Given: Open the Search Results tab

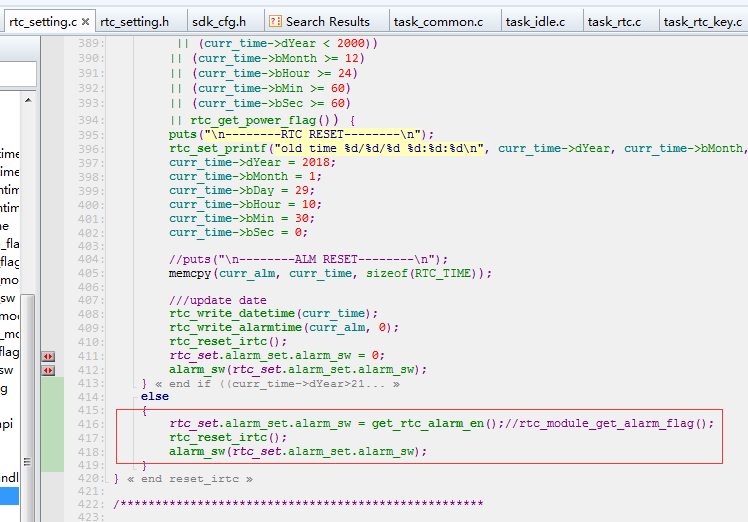Looking at the screenshot, I should pyautogui.click(x=327, y=21).
